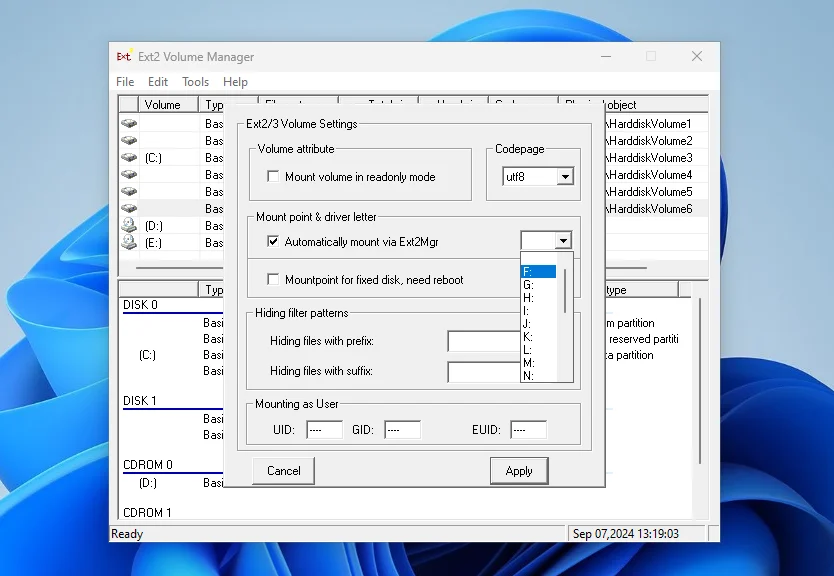Viewport: 834px width, 576px height.
Task: Uncheck Automatically mount via Ext2Mgr
Action: pyautogui.click(x=273, y=242)
